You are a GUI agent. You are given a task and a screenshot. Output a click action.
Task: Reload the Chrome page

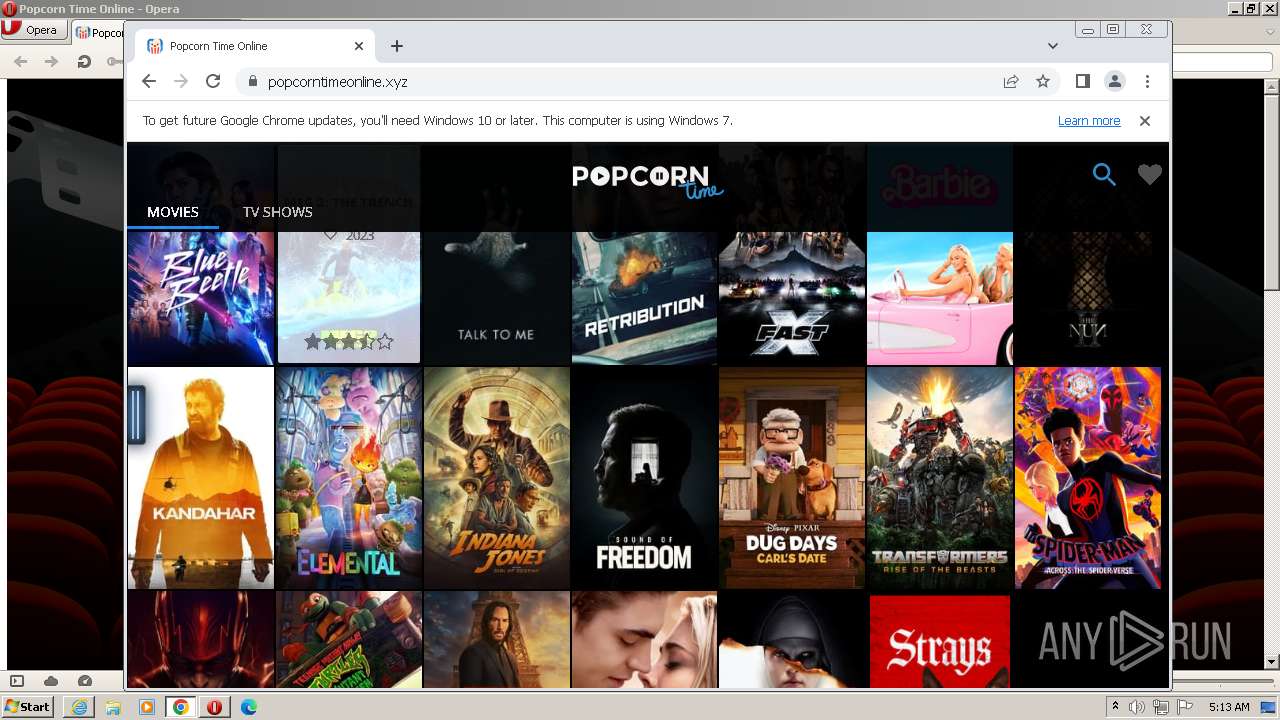tap(213, 81)
